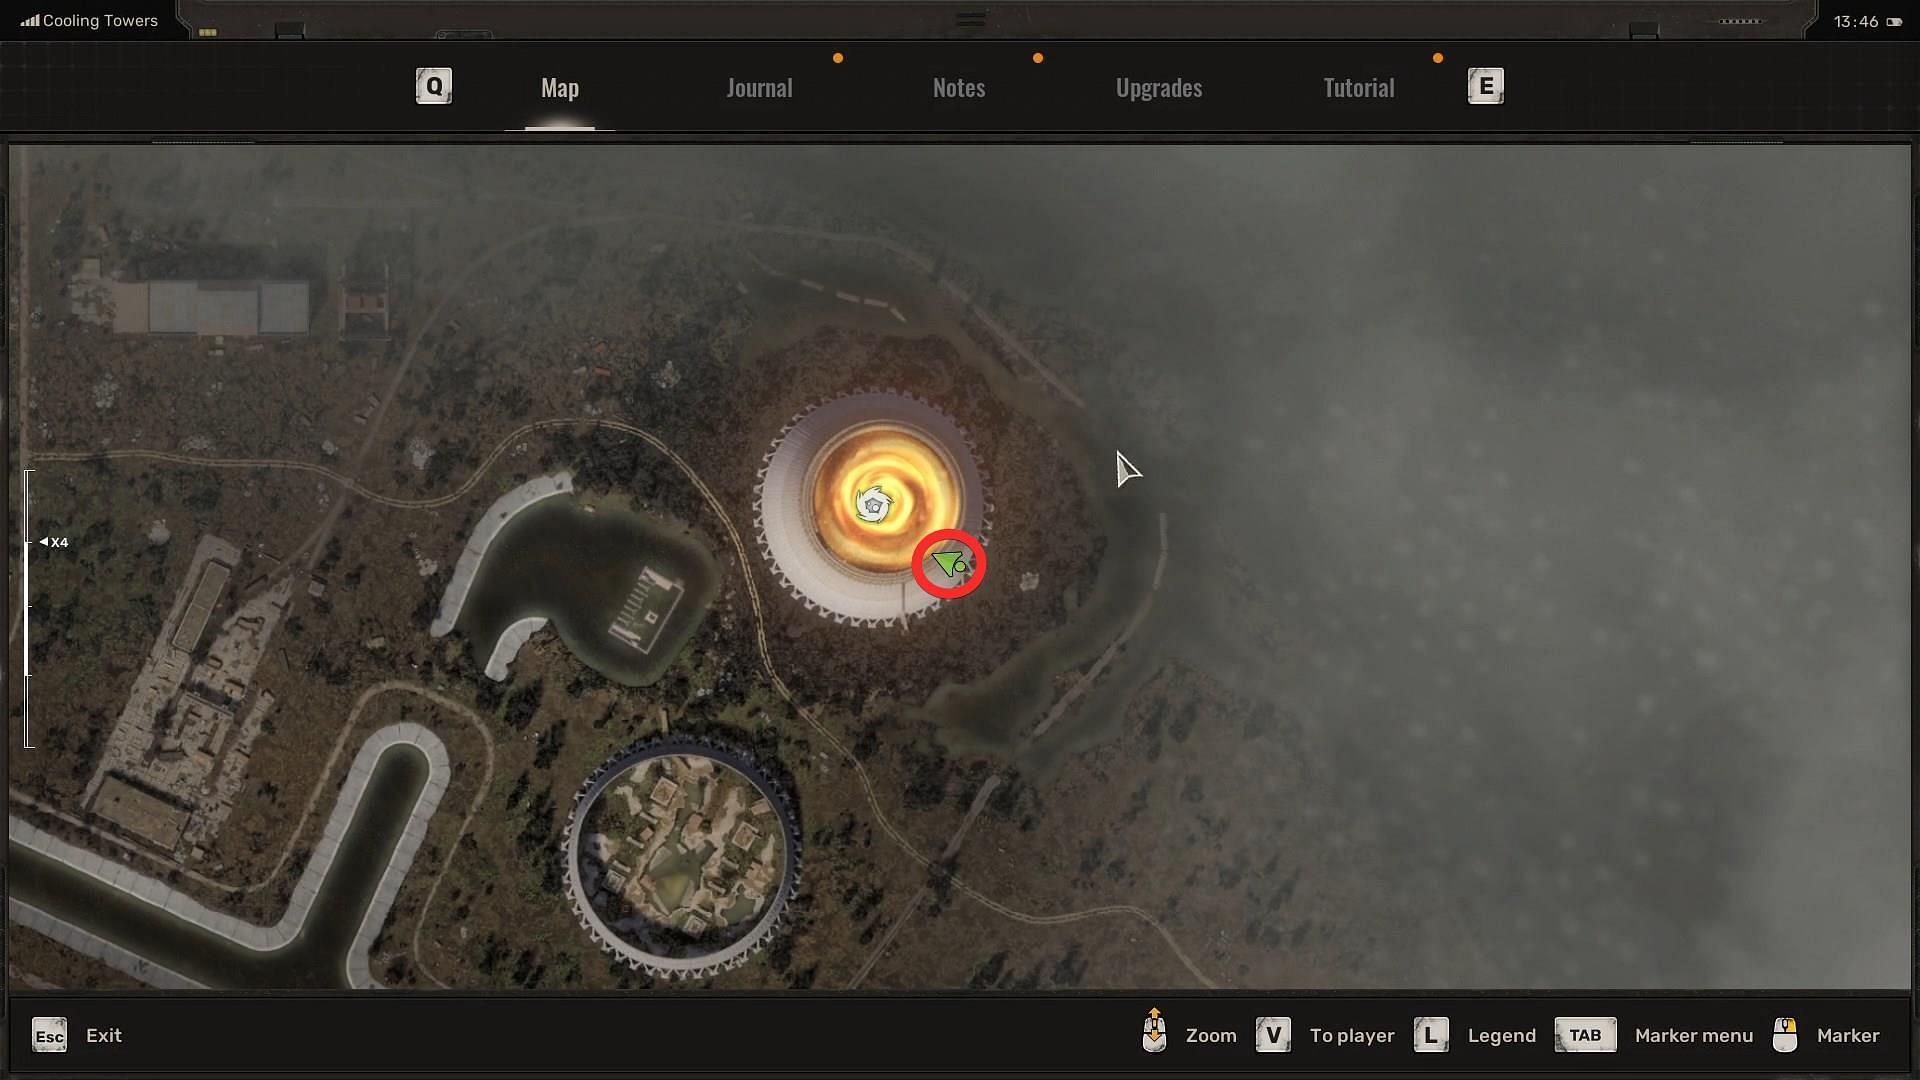Click the Esc key icon
The width and height of the screenshot is (1920, 1080).
click(x=49, y=1035)
